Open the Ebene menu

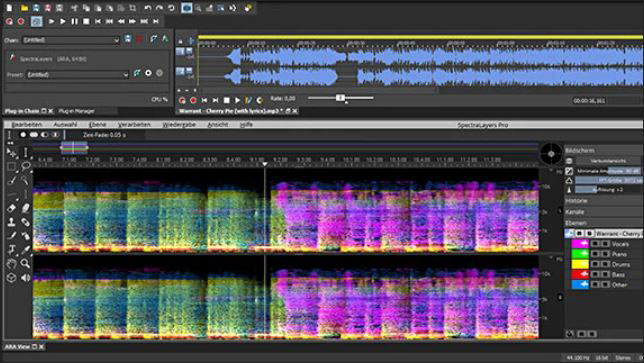(97, 124)
